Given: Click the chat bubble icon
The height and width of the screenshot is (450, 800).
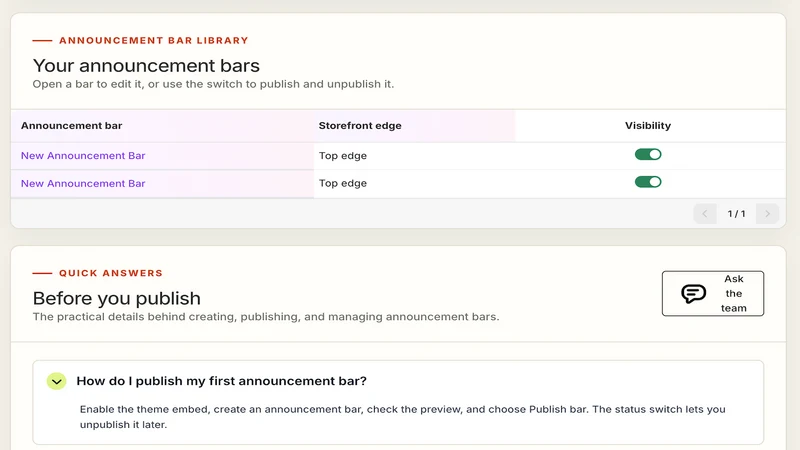Looking at the screenshot, I should pyautogui.click(x=693, y=293).
